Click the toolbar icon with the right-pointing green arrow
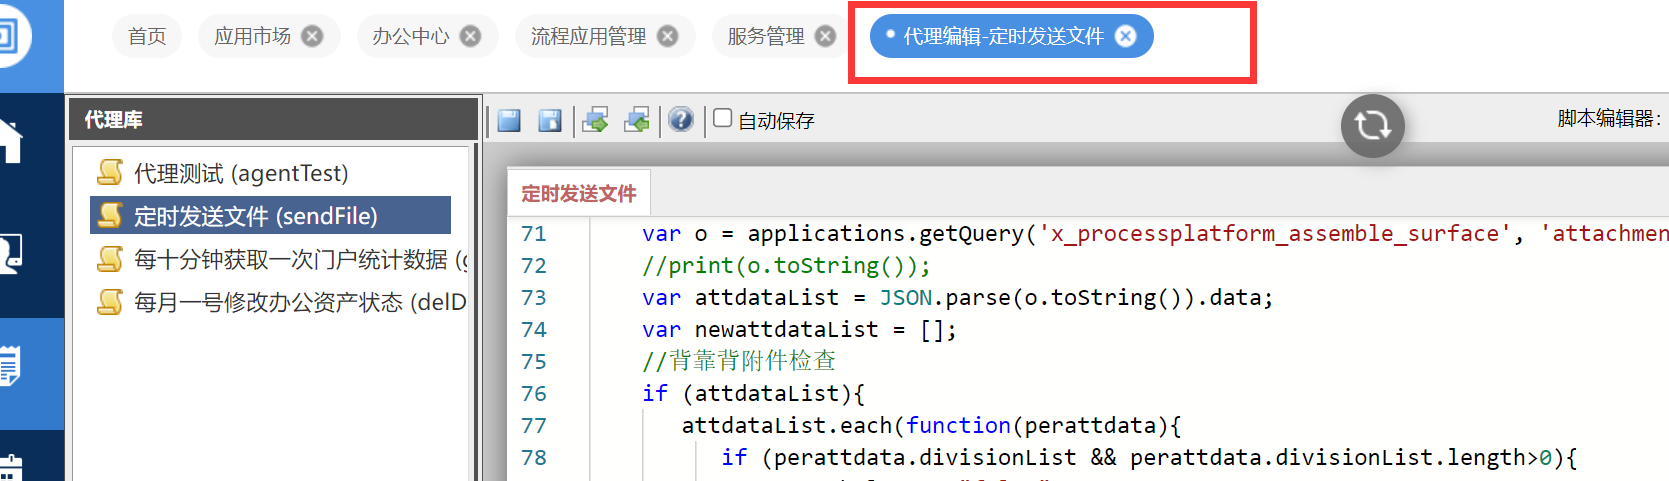Screen dimensions: 1669x481 click(596, 120)
